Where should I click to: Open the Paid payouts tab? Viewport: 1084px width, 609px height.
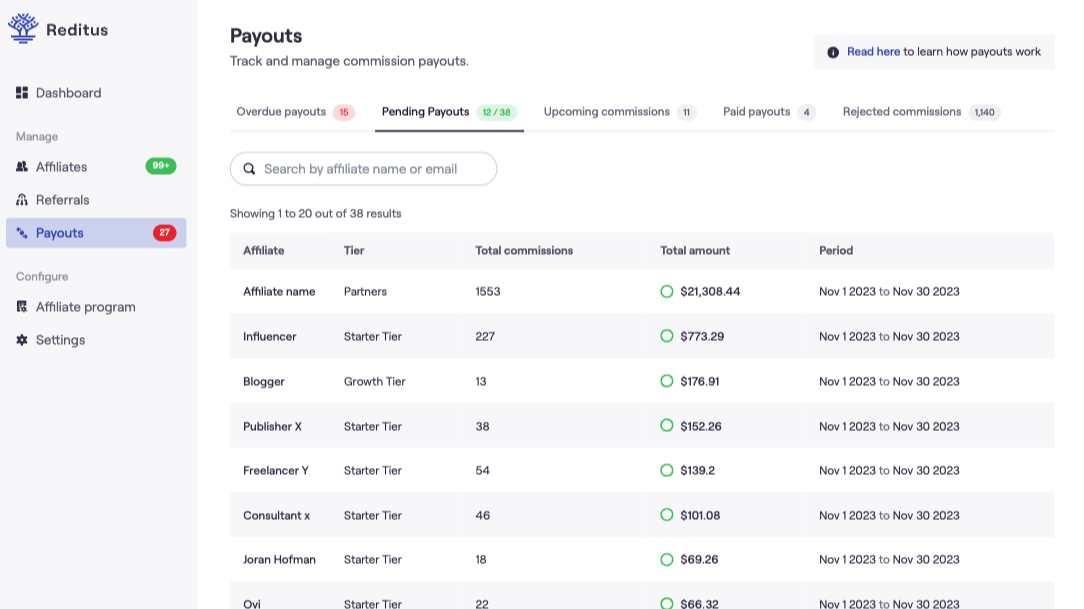756,112
